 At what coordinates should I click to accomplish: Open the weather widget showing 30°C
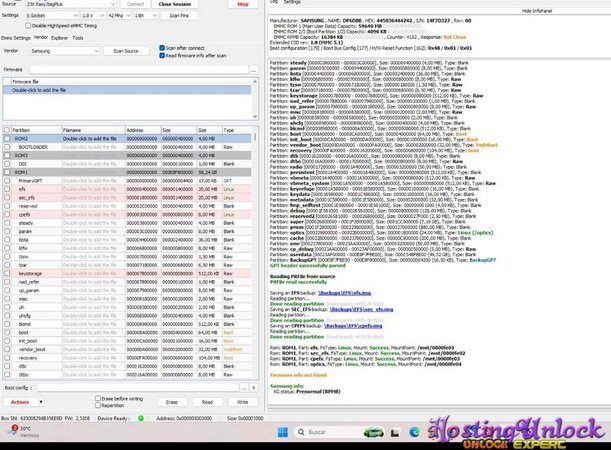(x=20, y=430)
